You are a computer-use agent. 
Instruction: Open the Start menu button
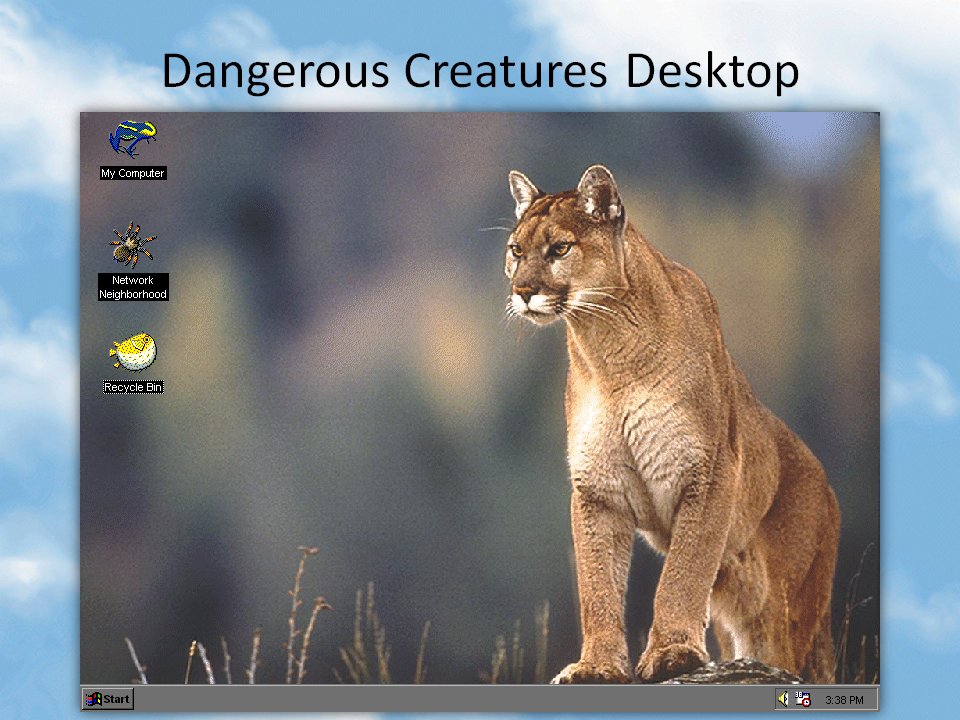coord(108,699)
